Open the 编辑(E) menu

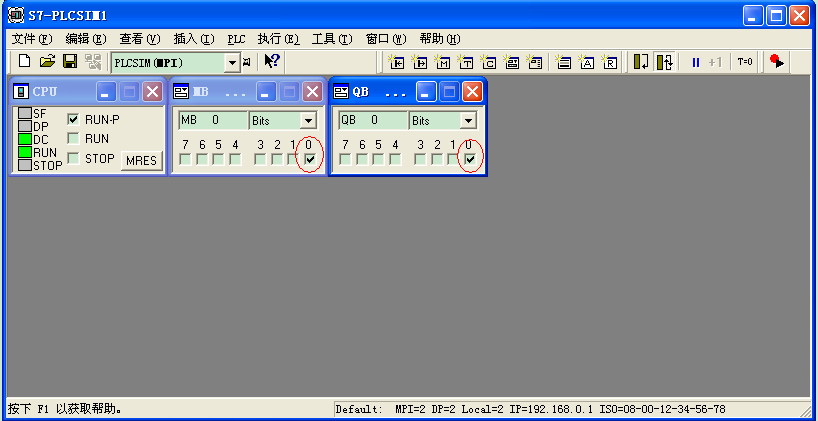pyautogui.click(x=86, y=39)
